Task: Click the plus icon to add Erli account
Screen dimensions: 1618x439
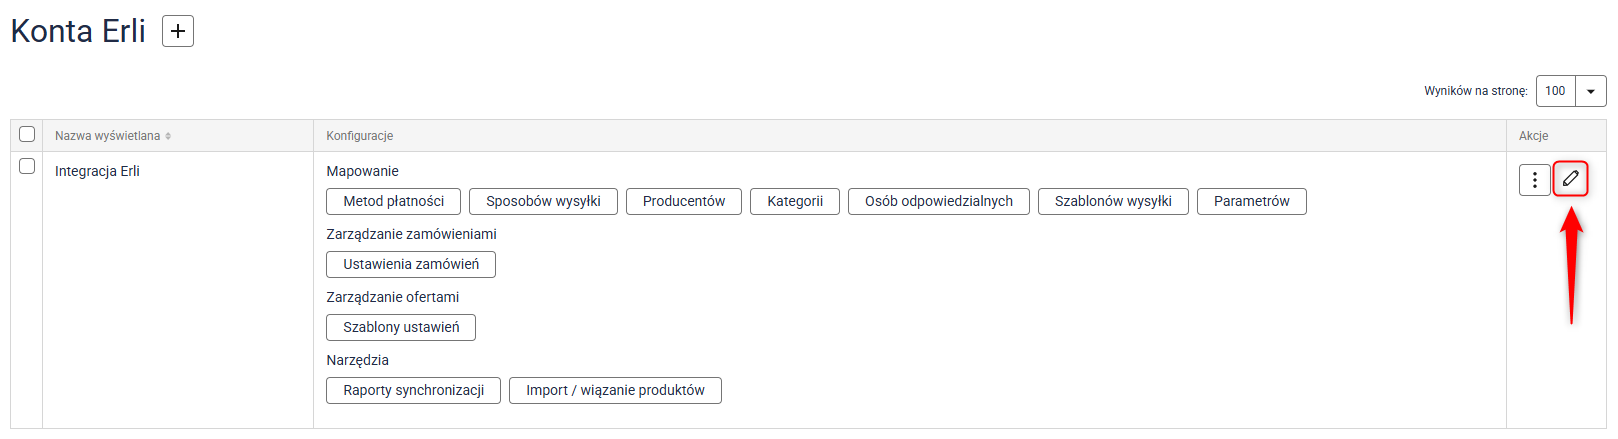Action: coord(178,31)
